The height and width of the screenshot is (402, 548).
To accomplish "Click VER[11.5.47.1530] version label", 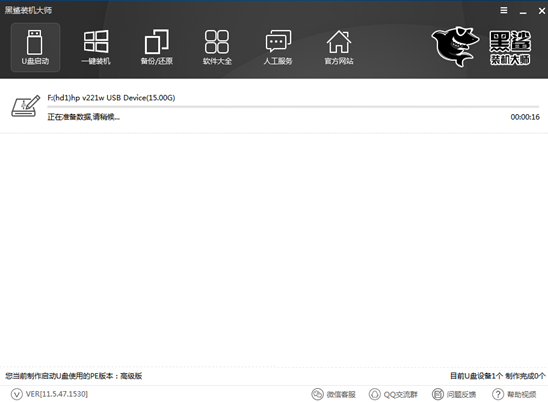I will click(57, 394).
